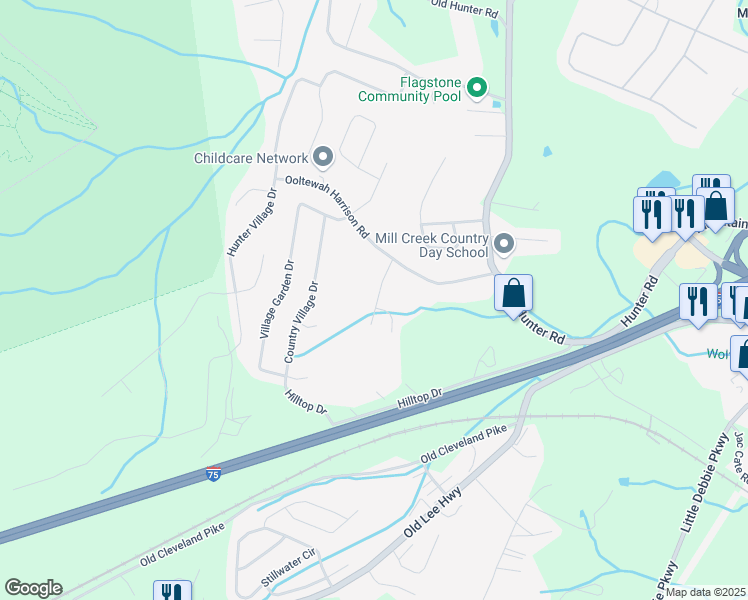Image resolution: width=748 pixels, height=600 pixels.
Task: Click the shopping bag icon near Hunter Rd
Action: point(513,295)
